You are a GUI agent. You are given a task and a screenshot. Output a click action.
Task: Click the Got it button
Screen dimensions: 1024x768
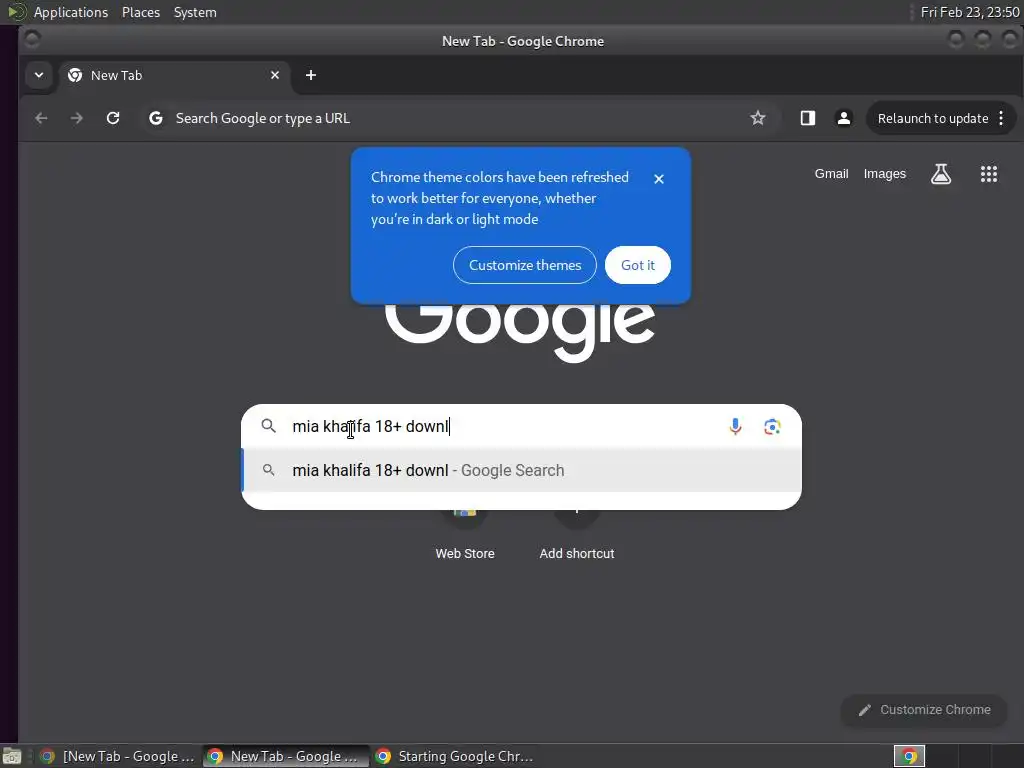637,265
